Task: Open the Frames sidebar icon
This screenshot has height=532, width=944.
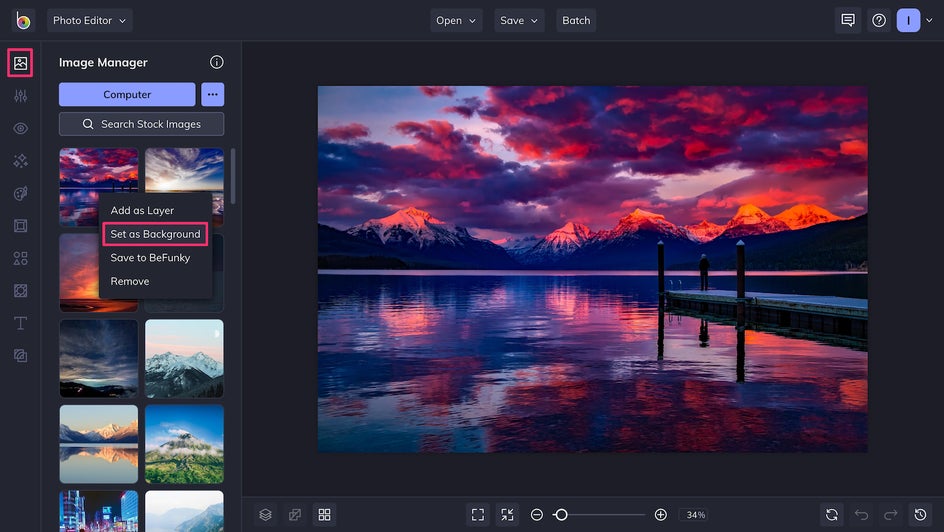Action: [20, 226]
